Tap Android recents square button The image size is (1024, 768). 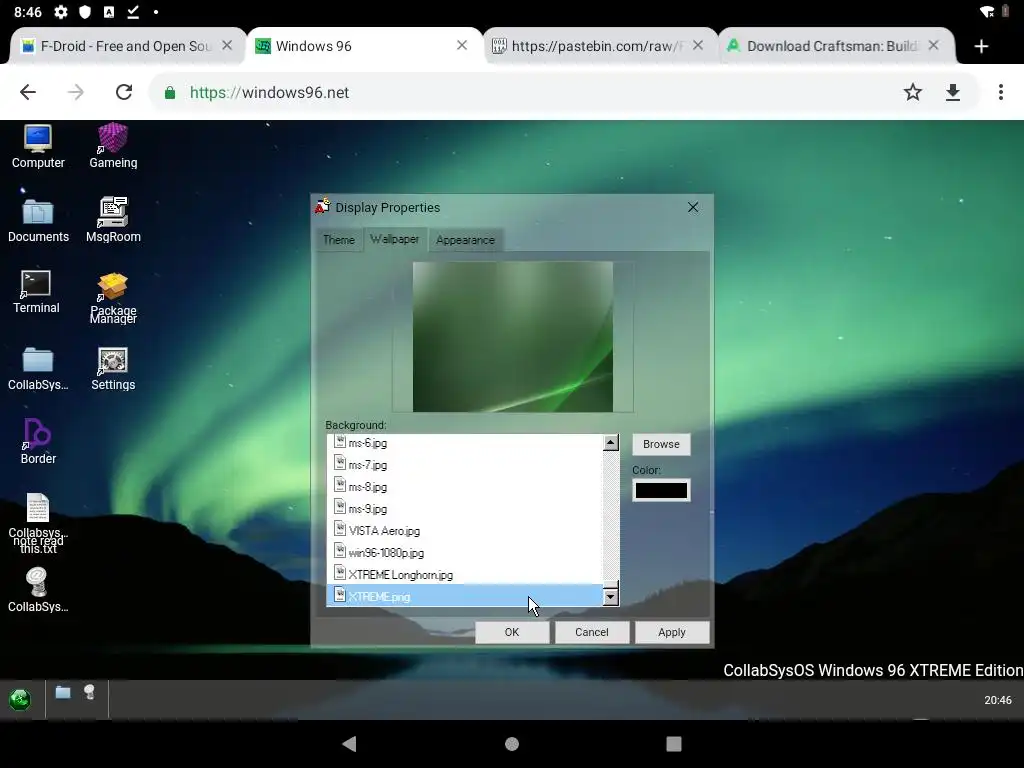(x=674, y=744)
